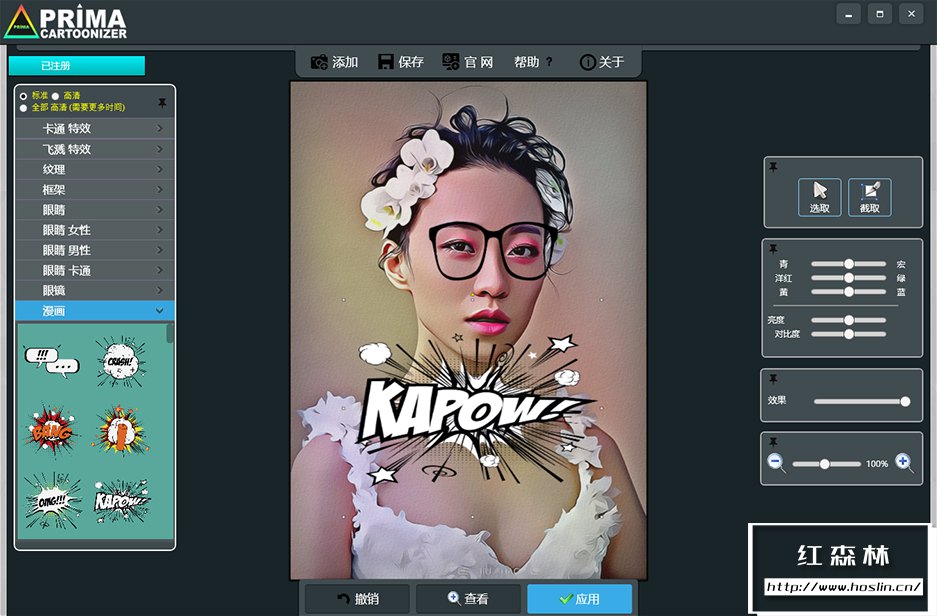Click the zoom in magnifier icon
The width and height of the screenshot is (937, 616).
tap(904, 462)
